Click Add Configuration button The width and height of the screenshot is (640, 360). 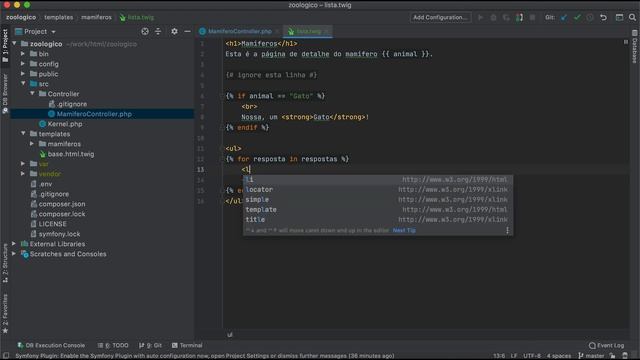(x=440, y=18)
